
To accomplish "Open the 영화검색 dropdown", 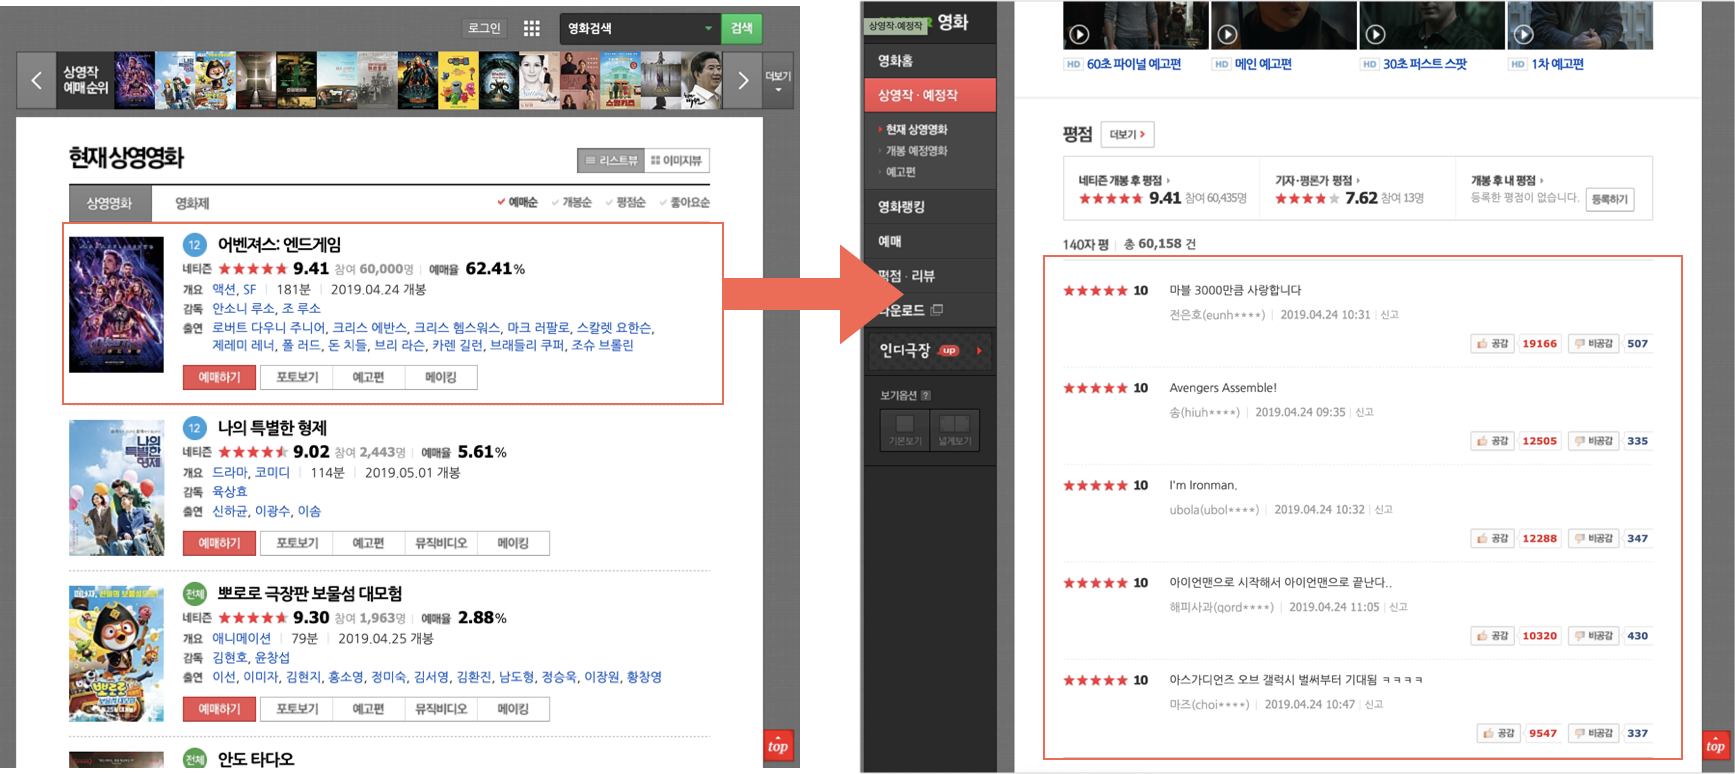I will [x=708, y=28].
